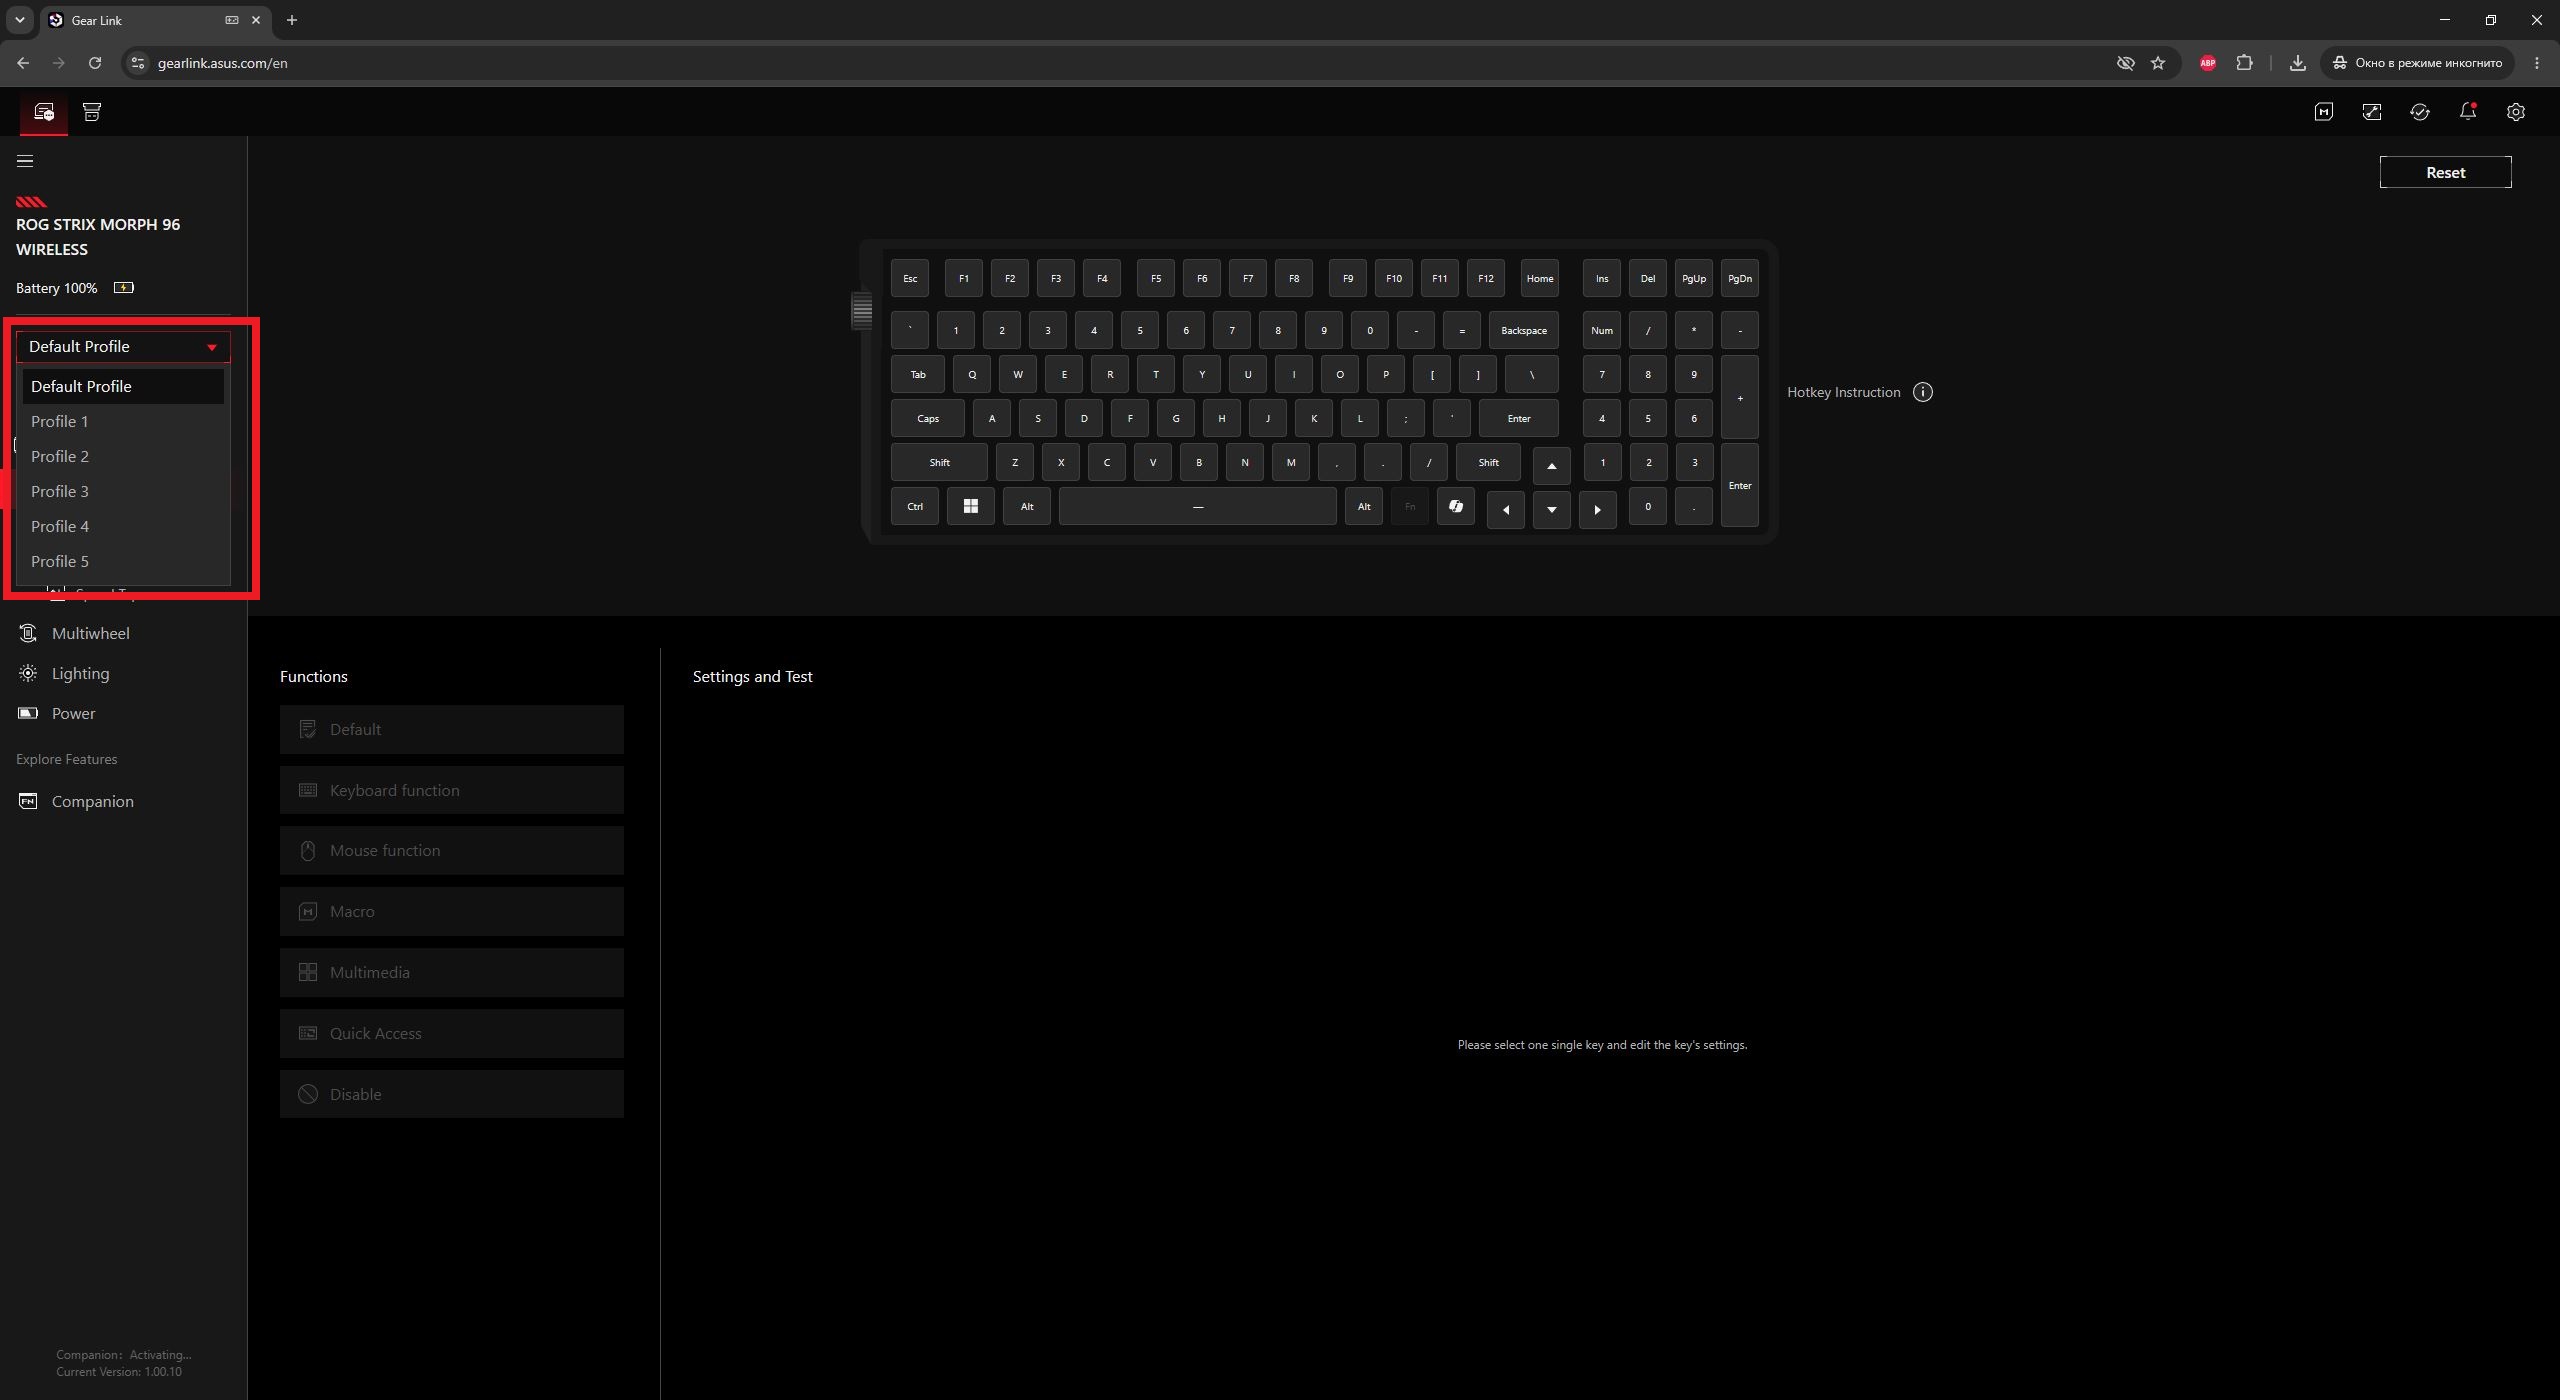Open a new browser tab
The width and height of the screenshot is (2560, 1400).
point(292,20)
